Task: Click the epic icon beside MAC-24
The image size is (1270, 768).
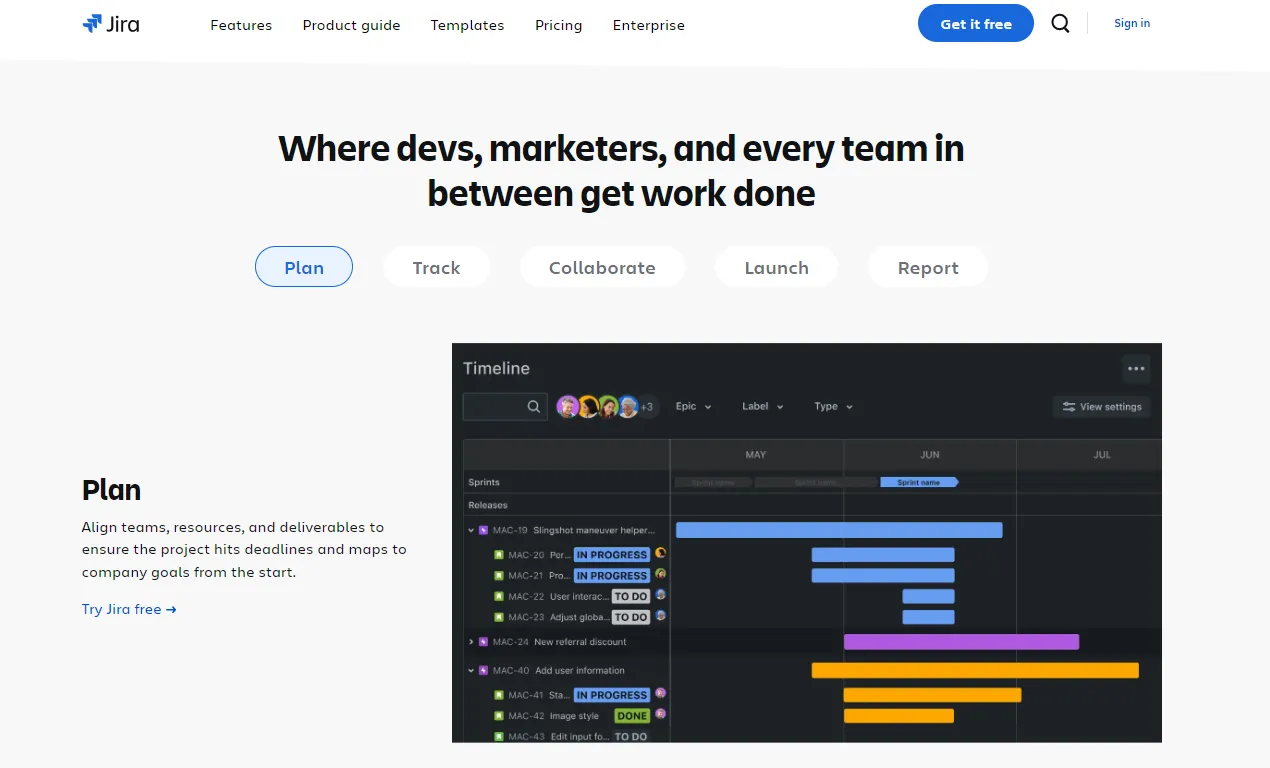Action: pyautogui.click(x=483, y=642)
